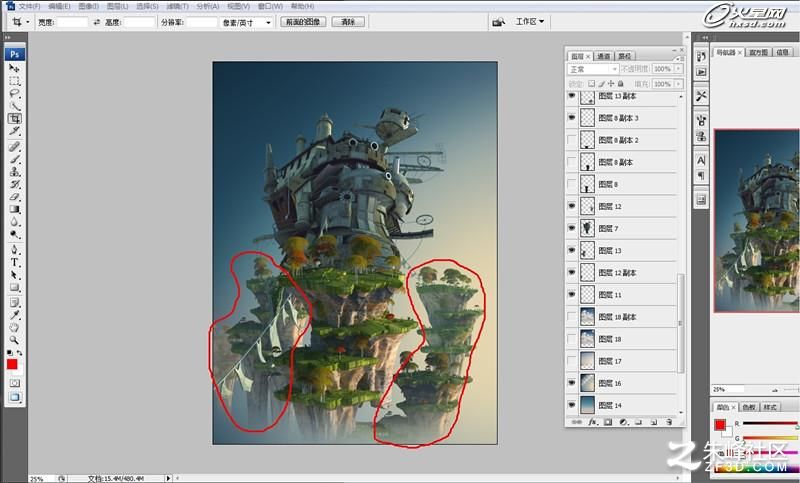Select the Zoom tool
The height and width of the screenshot is (483, 800).
point(14,340)
